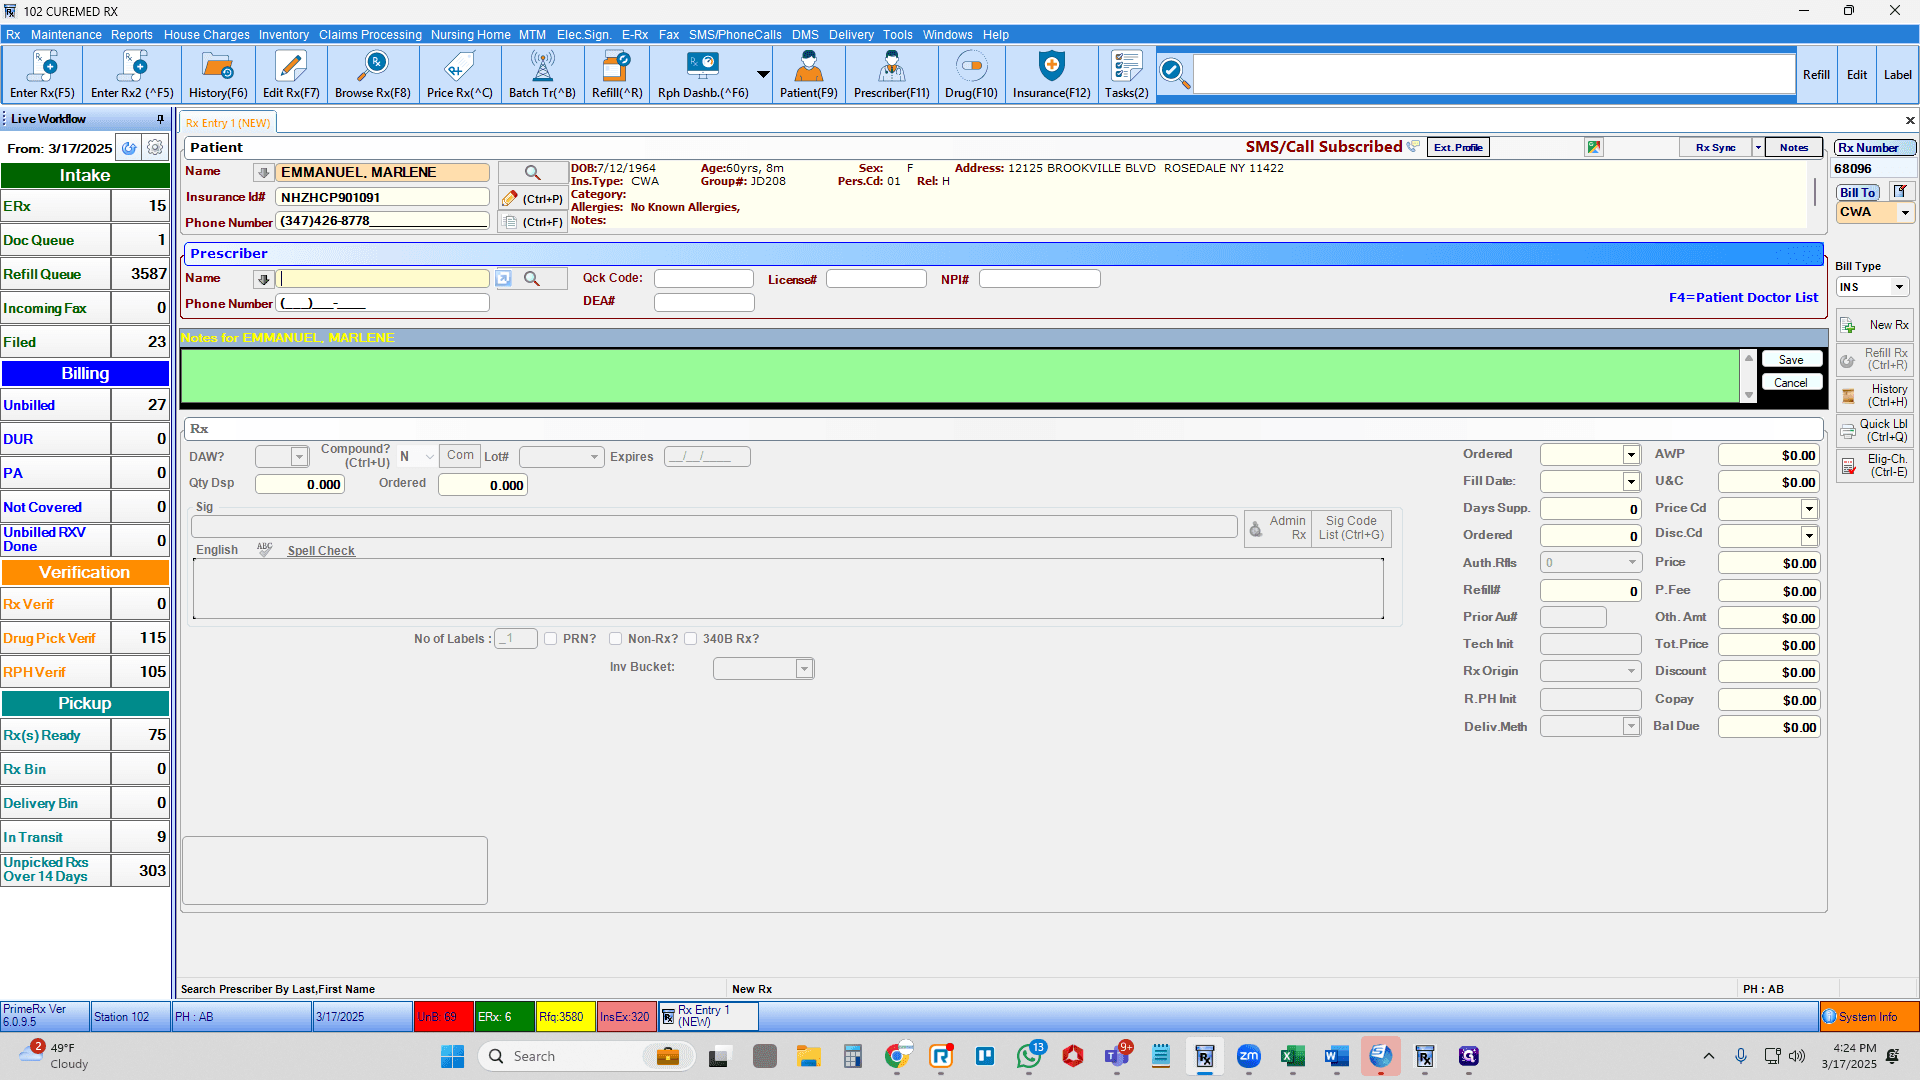Viewport: 1920px width, 1080px height.
Task: Click the patient name search magnifier
Action: 532,172
